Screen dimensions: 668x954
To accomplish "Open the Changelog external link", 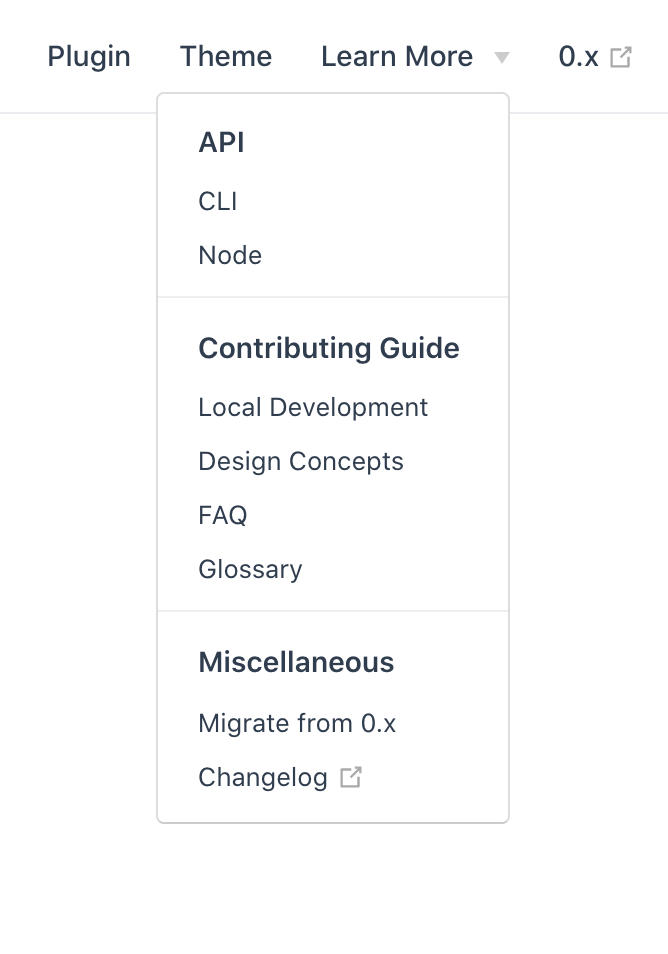I will 262,776.
